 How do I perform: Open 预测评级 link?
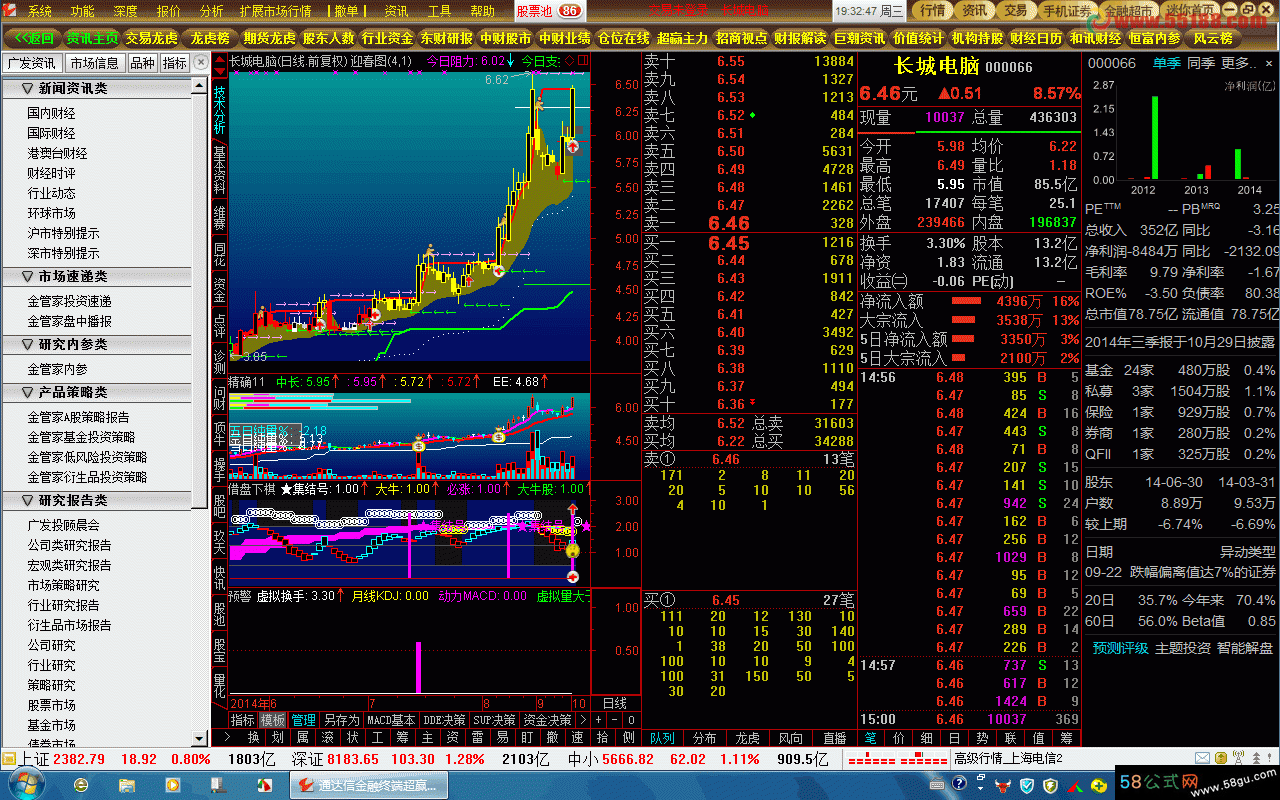coord(1120,648)
